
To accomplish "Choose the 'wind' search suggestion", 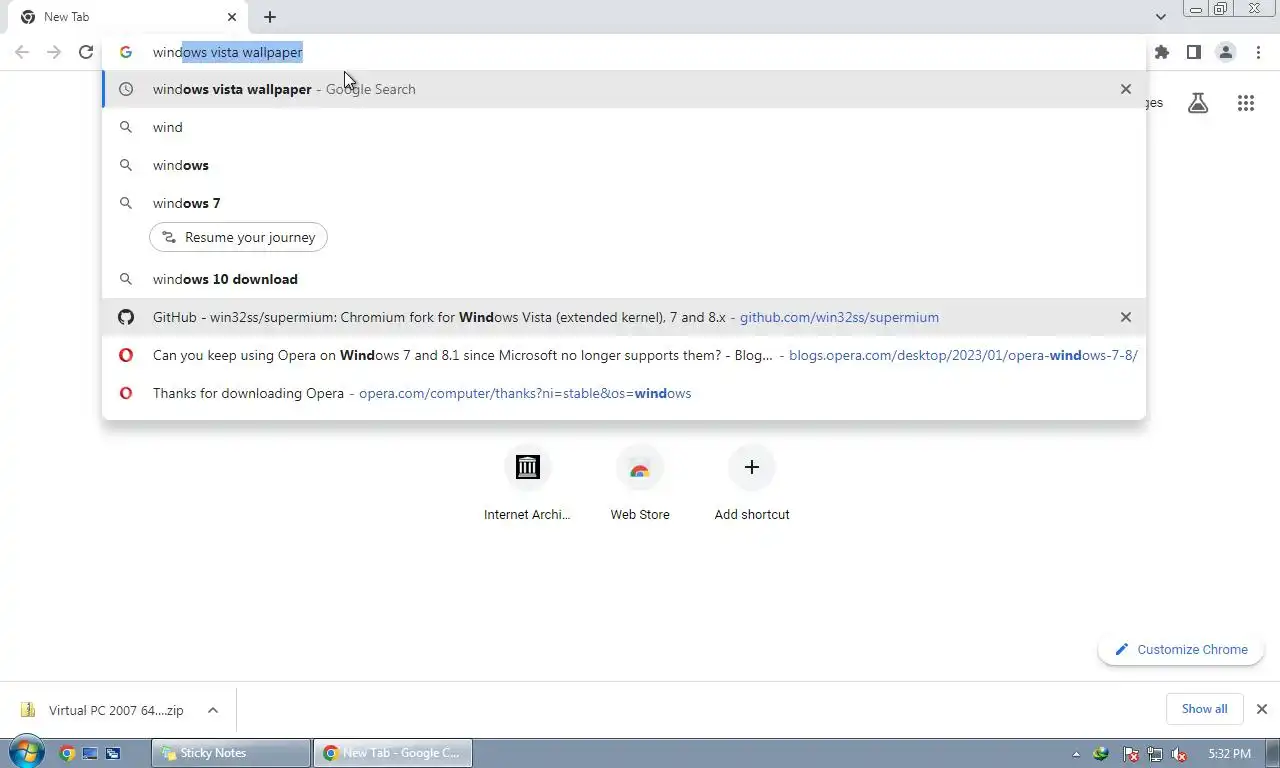I will (x=624, y=127).
